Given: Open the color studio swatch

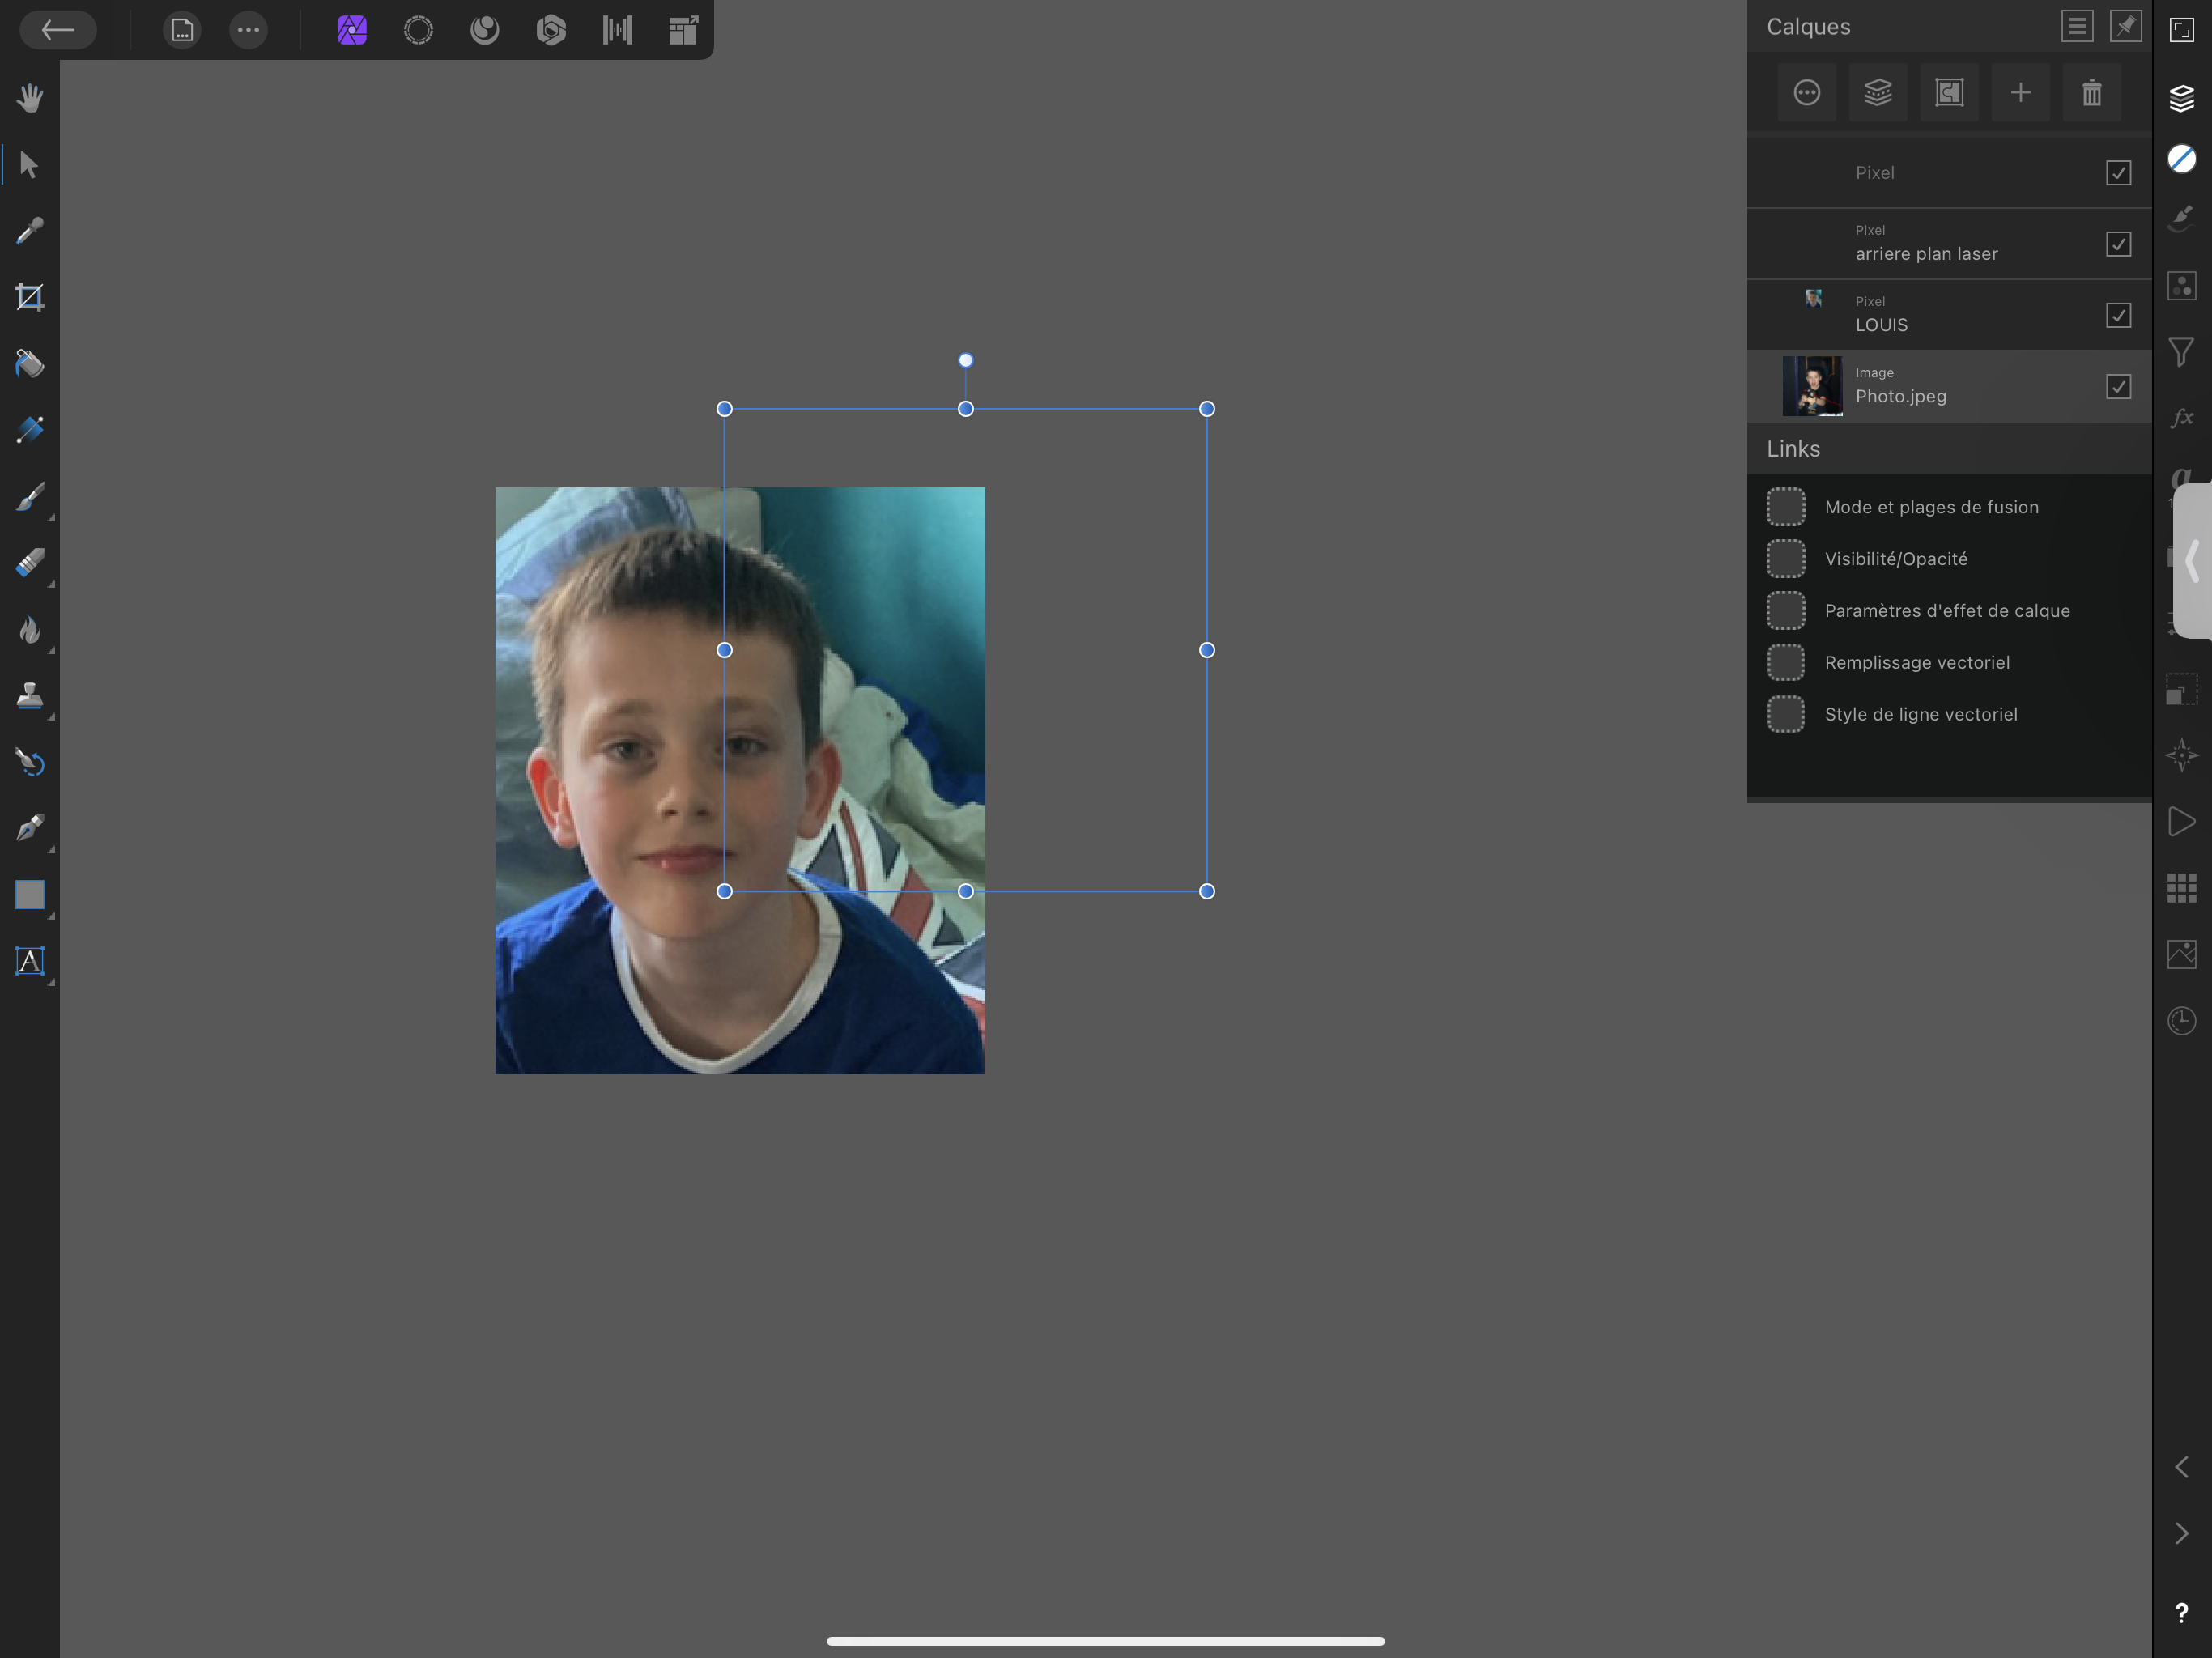Looking at the screenshot, I should point(2181,159).
